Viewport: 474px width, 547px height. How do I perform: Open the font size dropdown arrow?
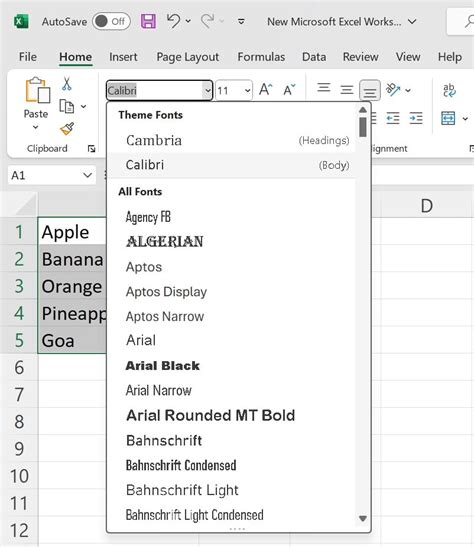click(247, 91)
